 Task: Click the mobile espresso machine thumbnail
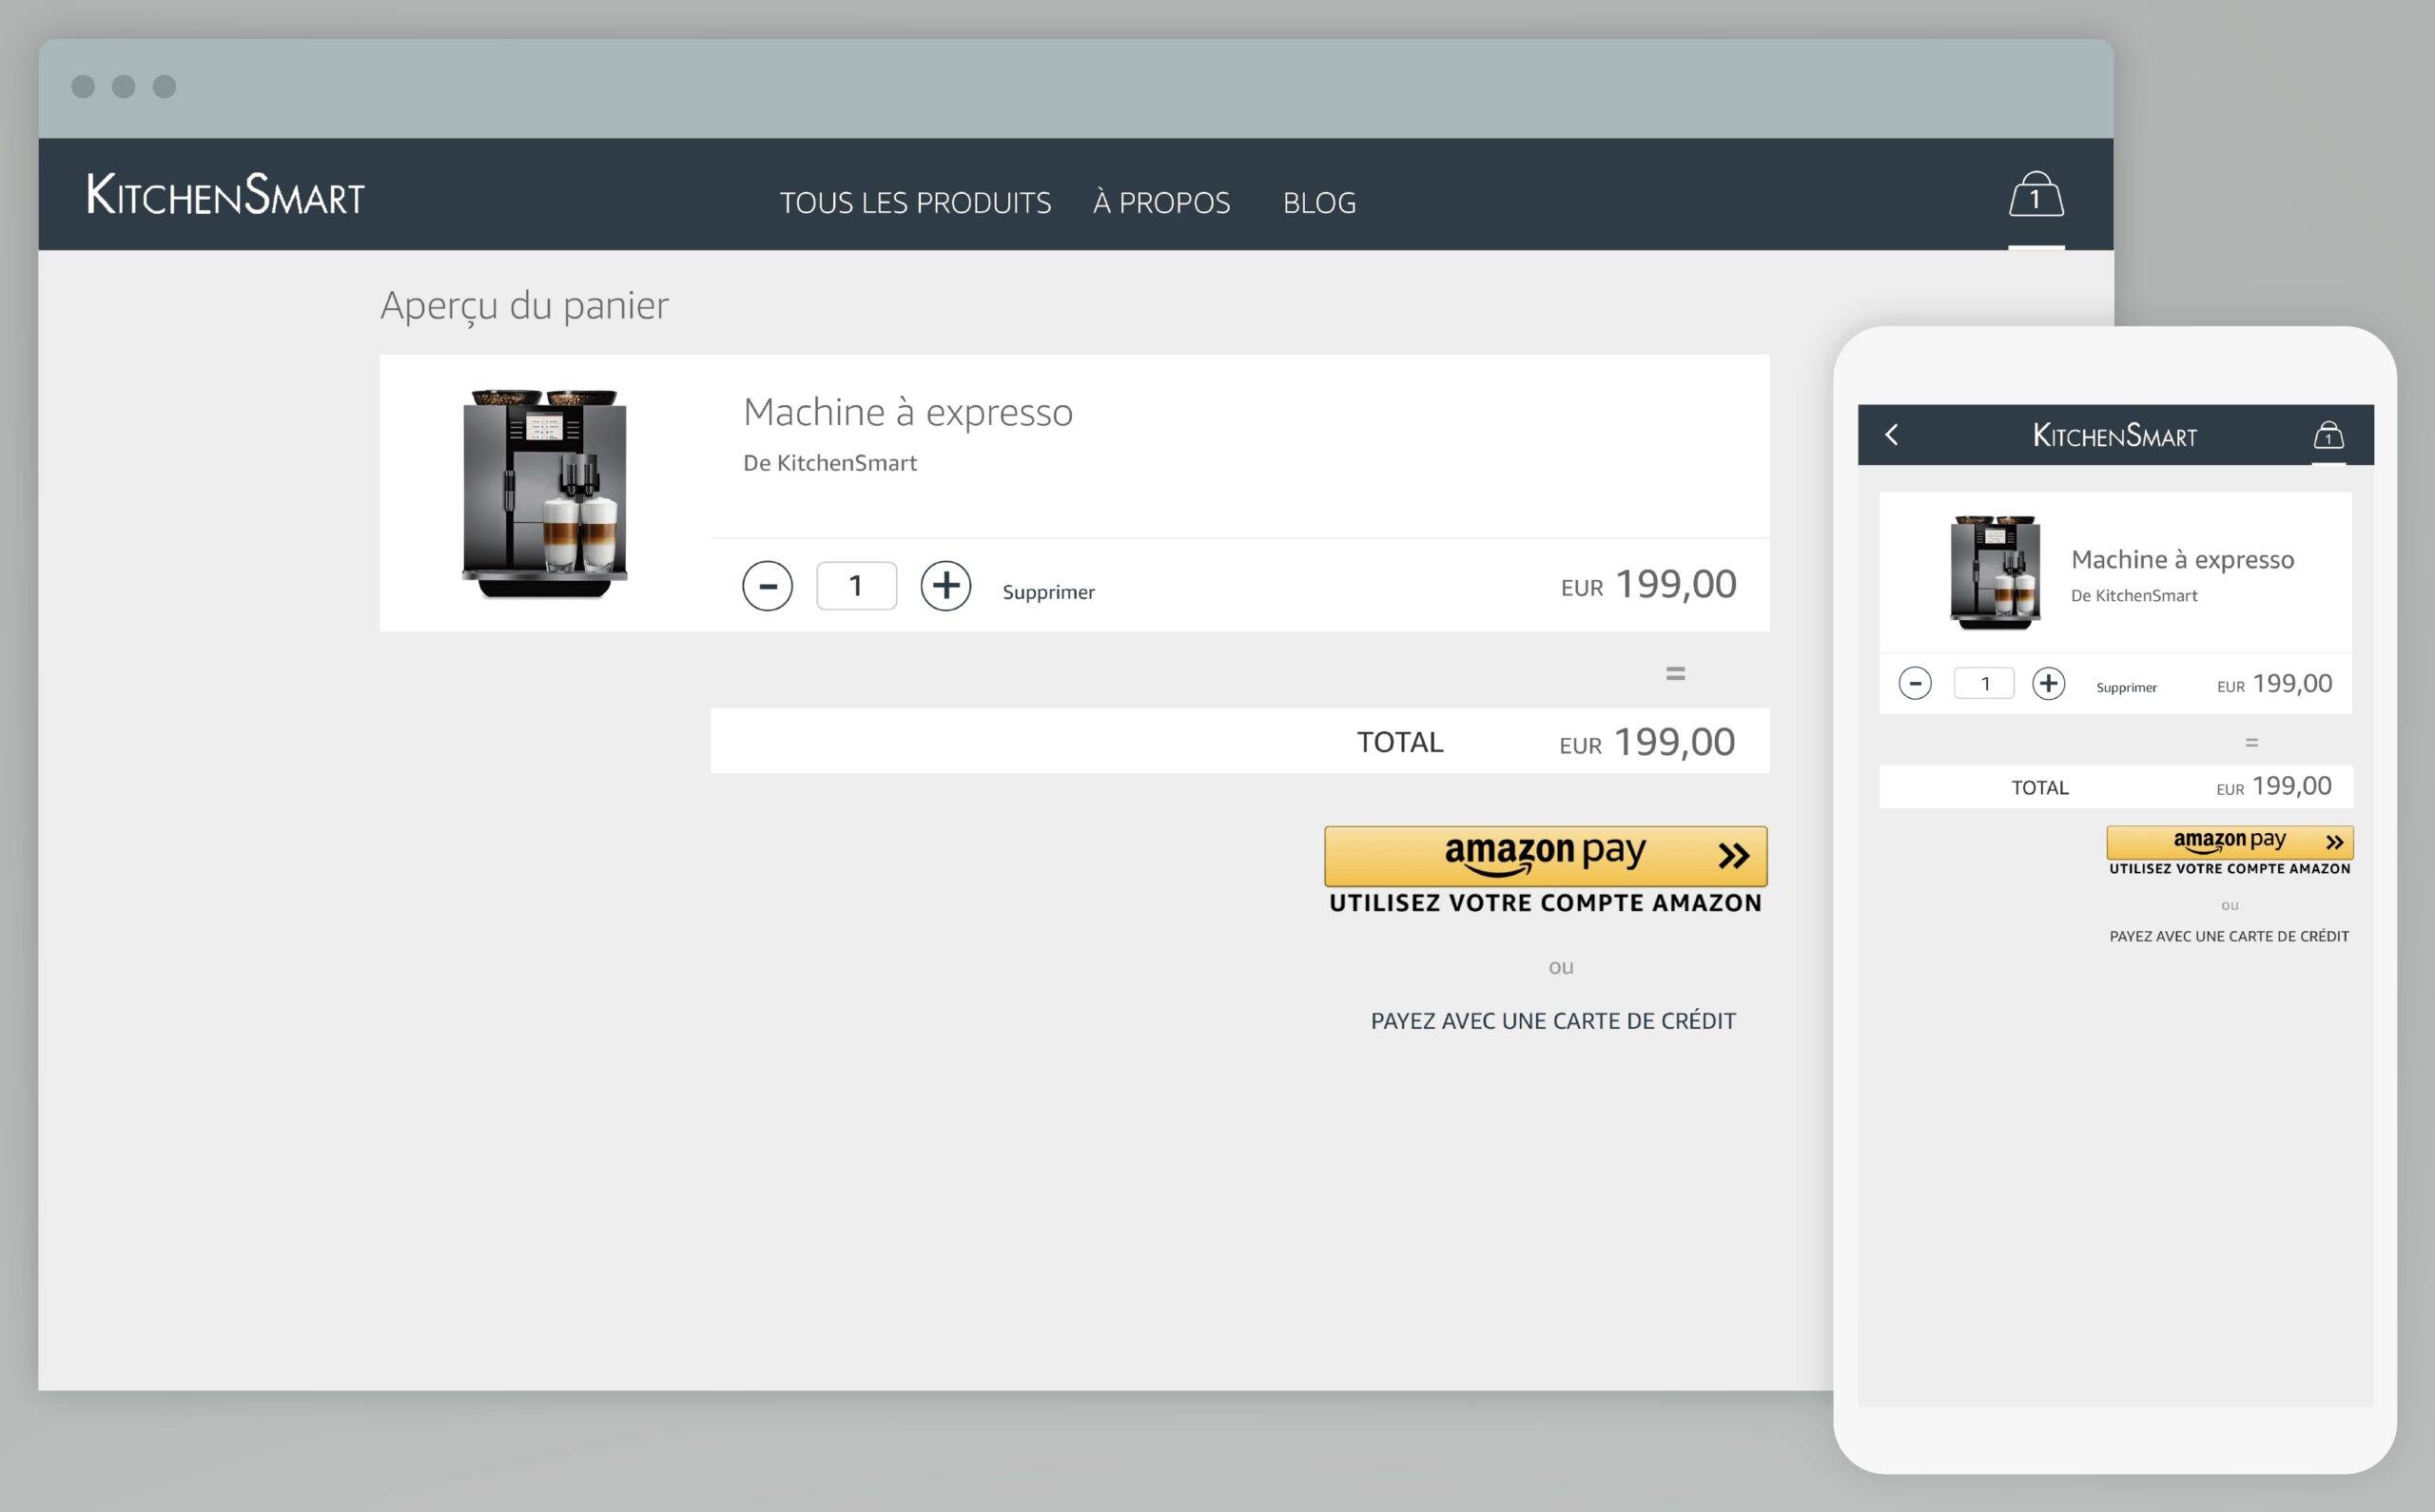(1995, 572)
